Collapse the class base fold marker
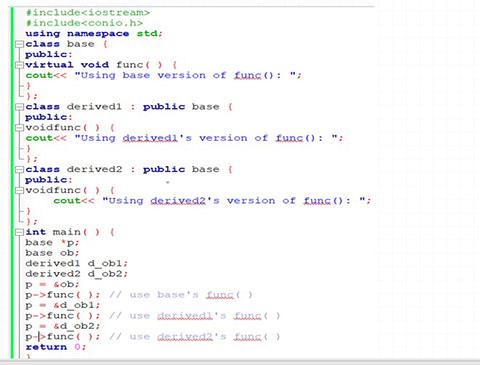The image size is (480, 365). click(20, 44)
